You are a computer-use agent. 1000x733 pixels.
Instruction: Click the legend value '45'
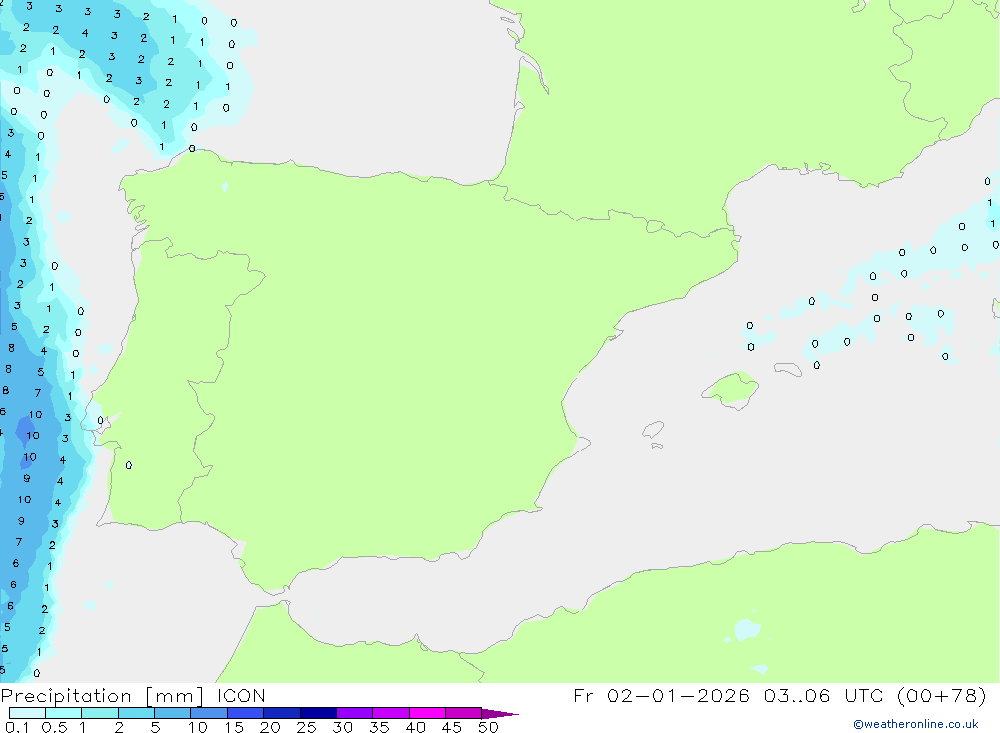[452, 727]
